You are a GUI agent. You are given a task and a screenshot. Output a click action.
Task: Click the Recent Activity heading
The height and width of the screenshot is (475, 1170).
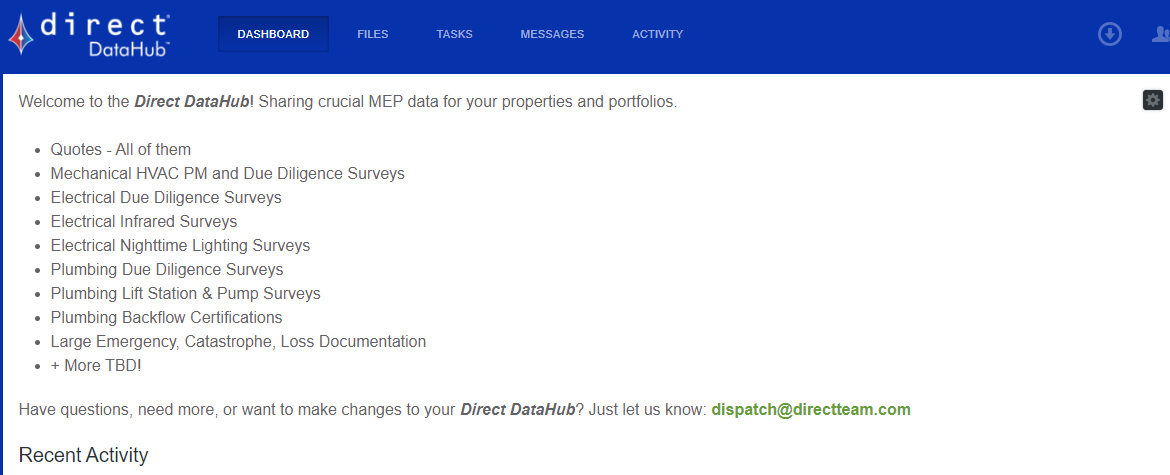84,455
